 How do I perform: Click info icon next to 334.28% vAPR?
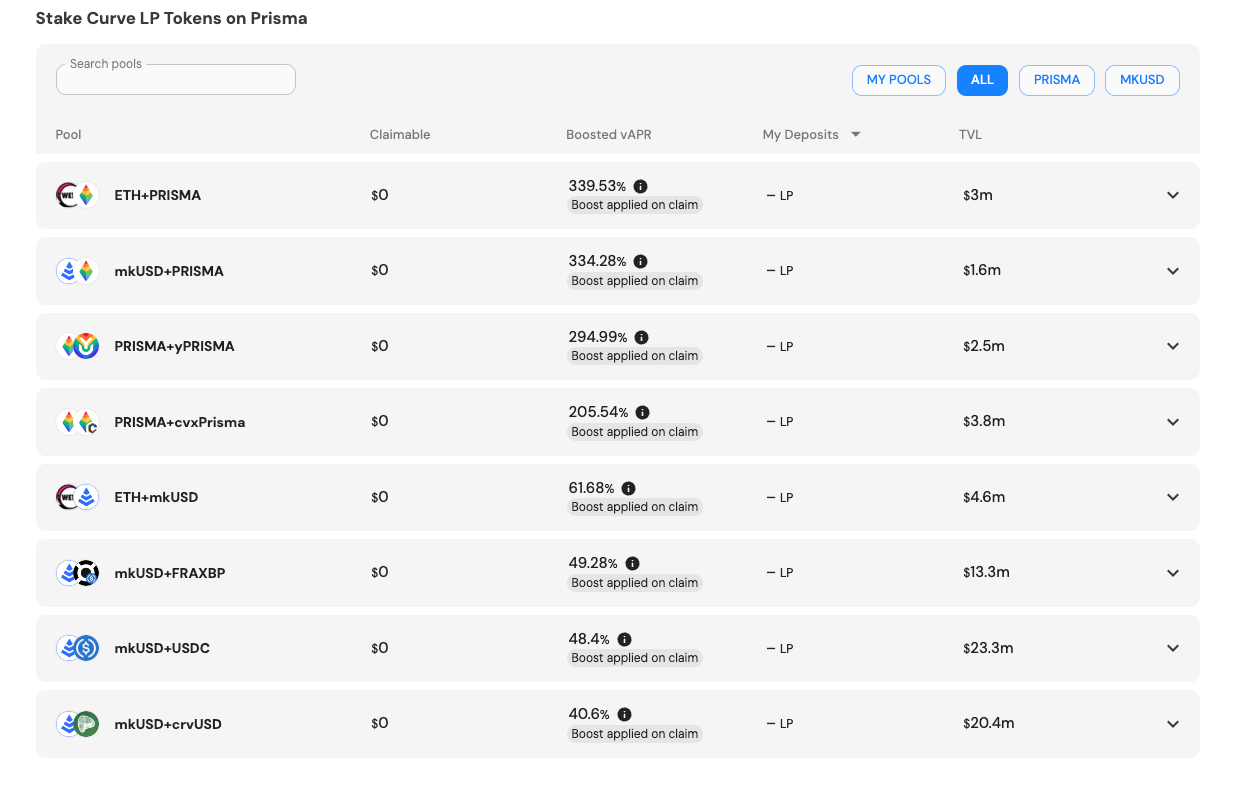coord(641,262)
